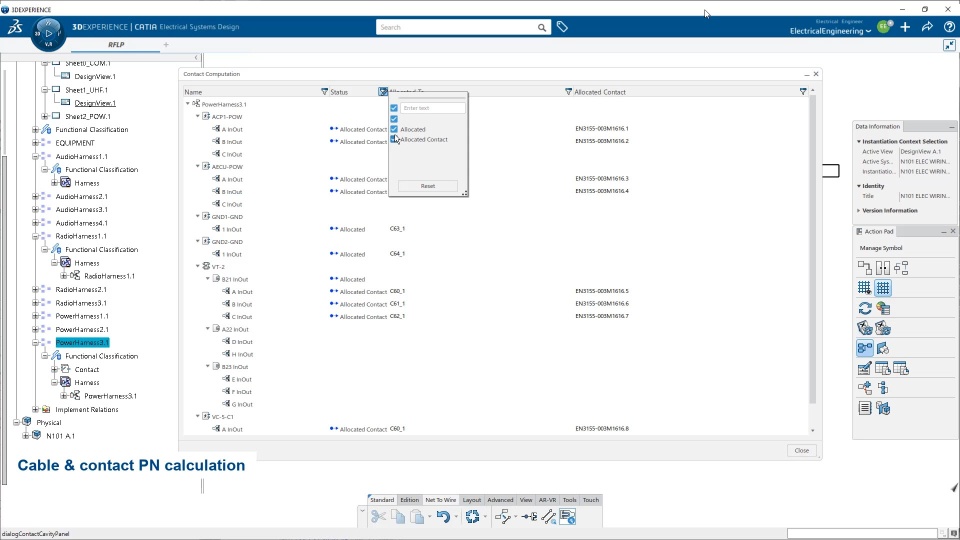Click the Paste icon in the Standard toolbar
This screenshot has width=960, height=540.
coord(418,517)
